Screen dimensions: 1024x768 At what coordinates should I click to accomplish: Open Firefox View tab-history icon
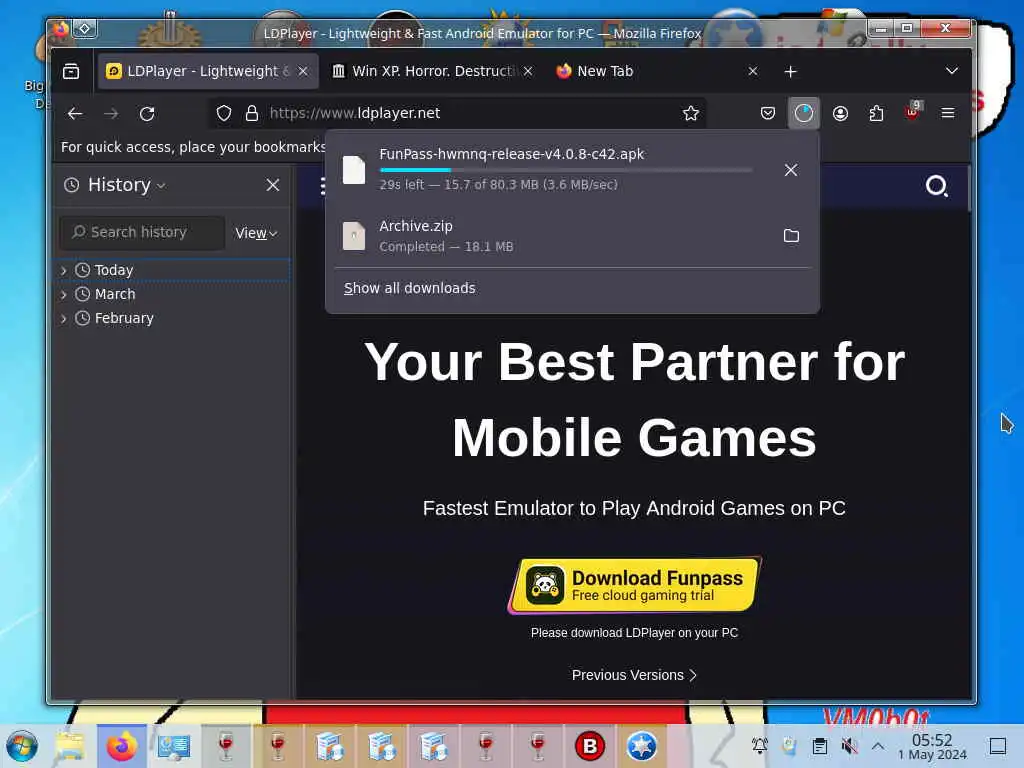71,71
